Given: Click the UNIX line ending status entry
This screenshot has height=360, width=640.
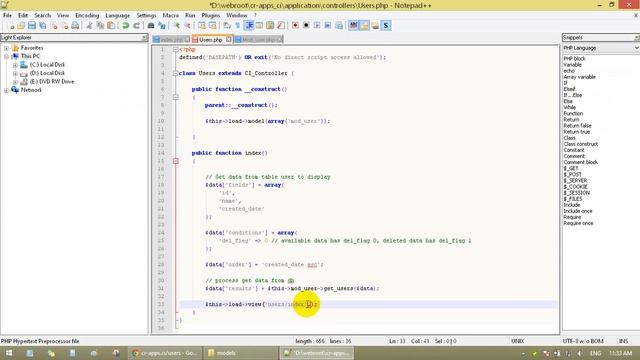Looking at the screenshot, I should click(x=518, y=341).
